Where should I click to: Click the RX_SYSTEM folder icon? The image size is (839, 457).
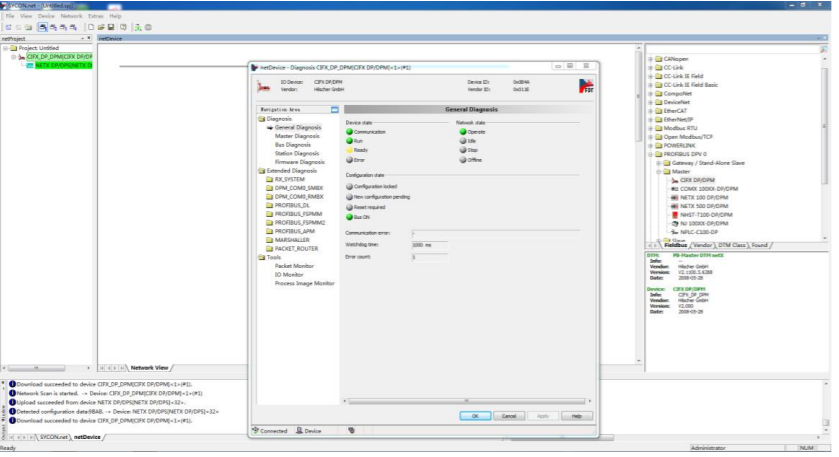pos(270,180)
